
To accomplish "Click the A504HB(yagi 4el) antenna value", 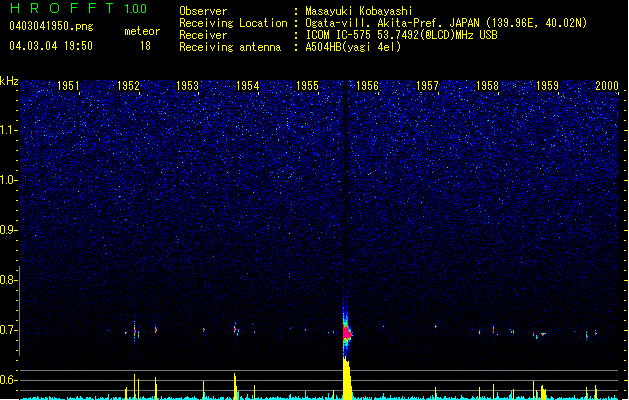I will point(353,47).
